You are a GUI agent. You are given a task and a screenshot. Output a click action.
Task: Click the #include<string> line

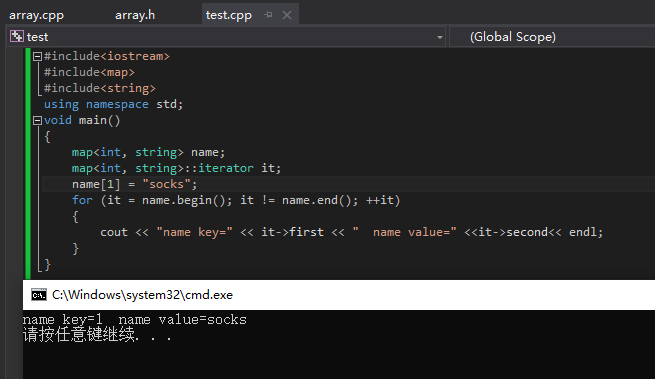[99, 88]
